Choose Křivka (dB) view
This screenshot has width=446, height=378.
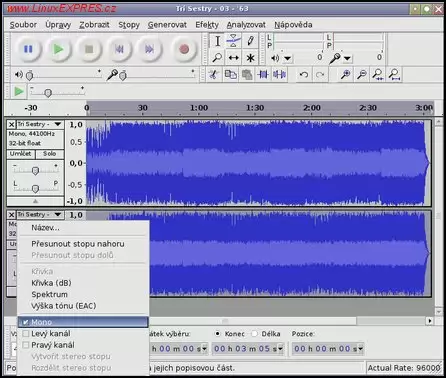click(x=83, y=283)
